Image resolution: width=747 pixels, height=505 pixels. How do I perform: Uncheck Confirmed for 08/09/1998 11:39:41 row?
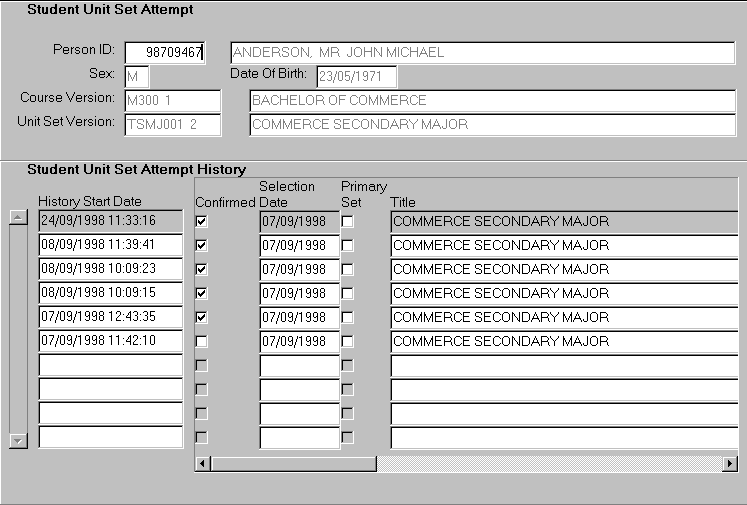(202, 245)
